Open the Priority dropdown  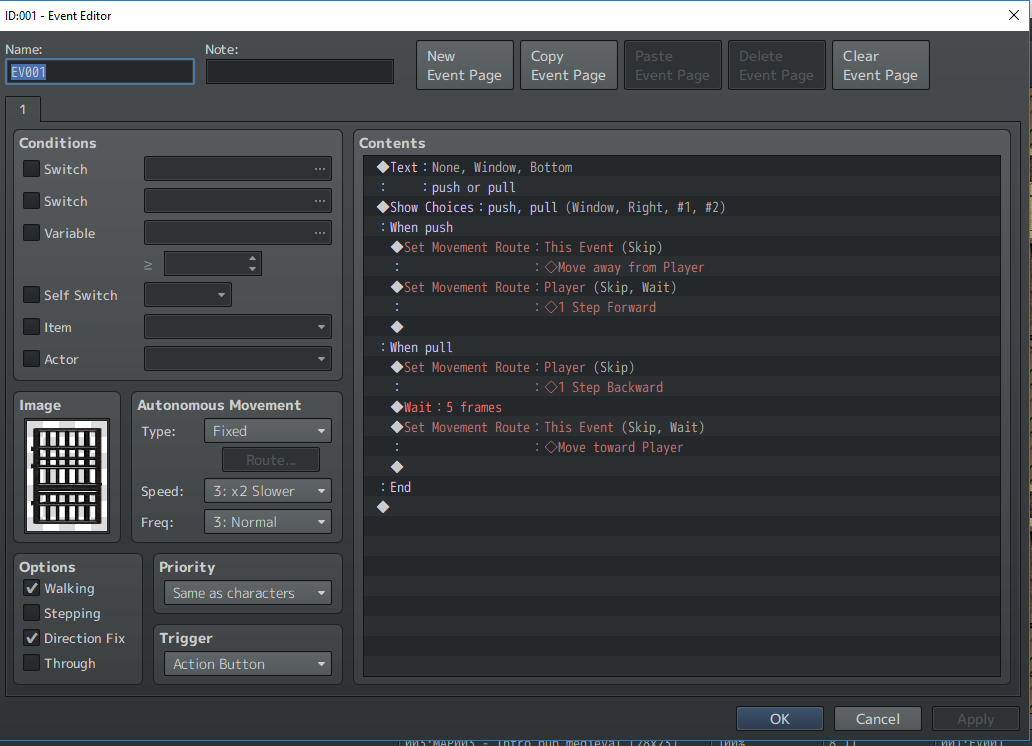tap(248, 593)
